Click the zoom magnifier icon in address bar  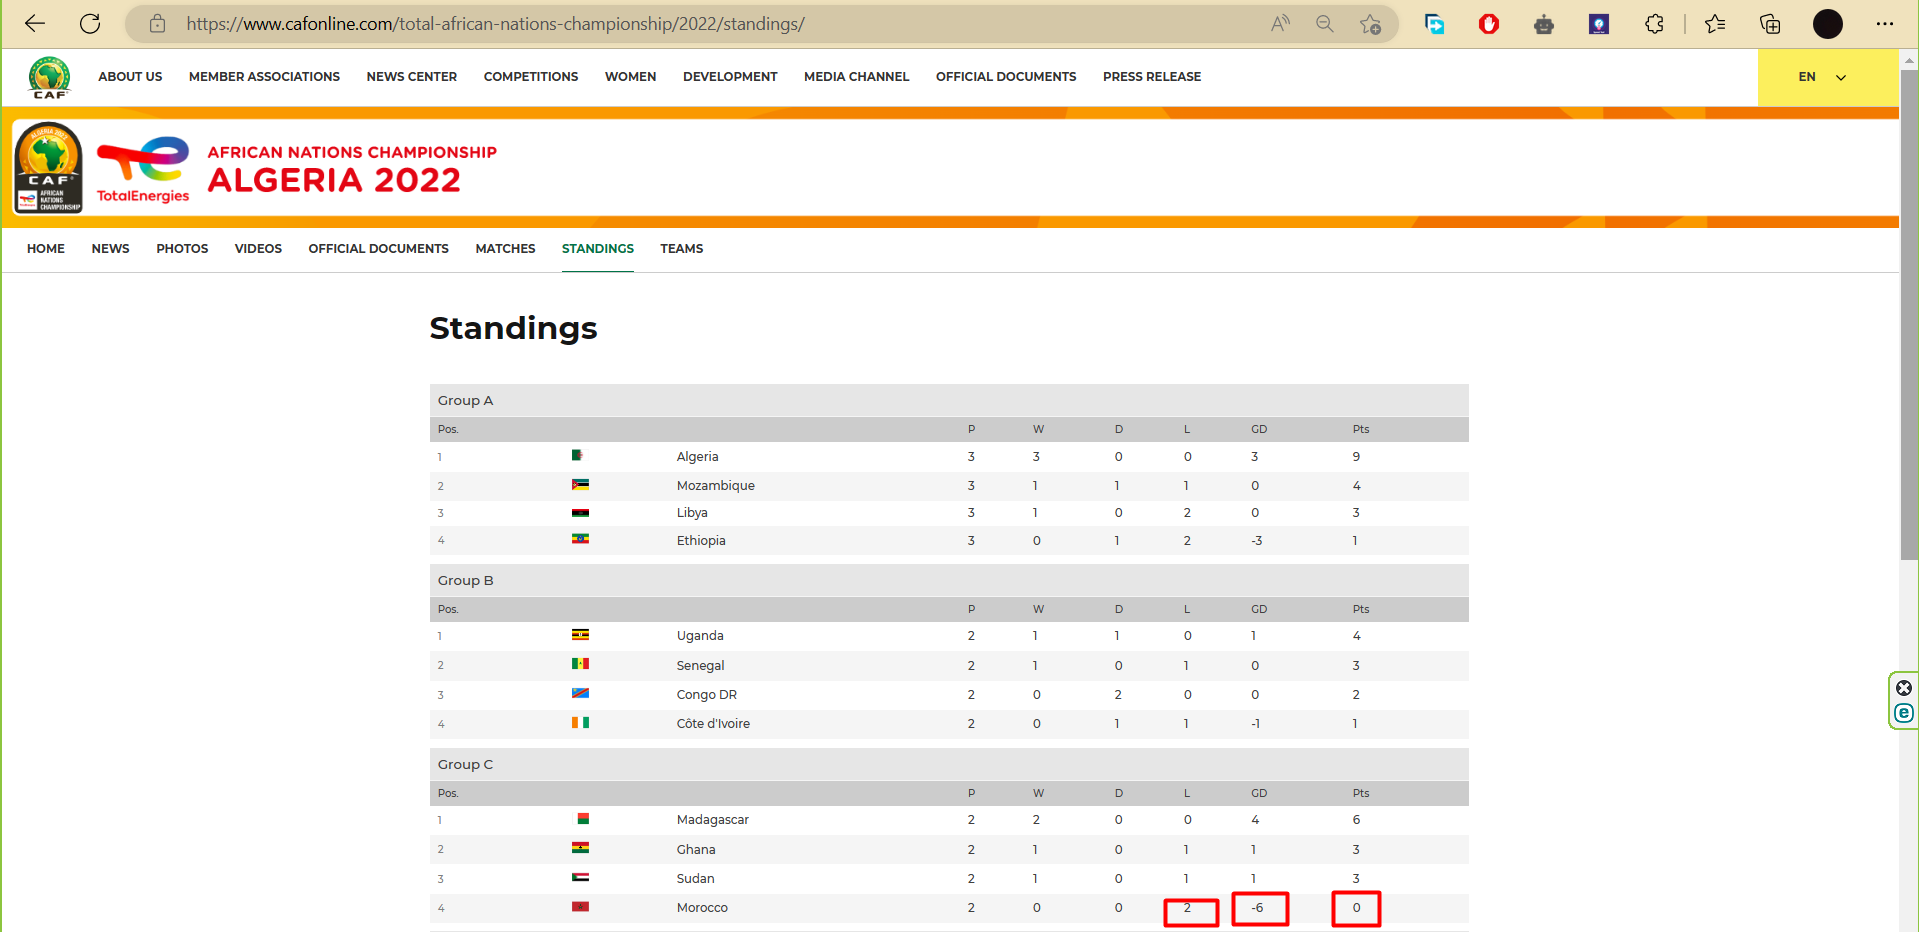[1325, 24]
